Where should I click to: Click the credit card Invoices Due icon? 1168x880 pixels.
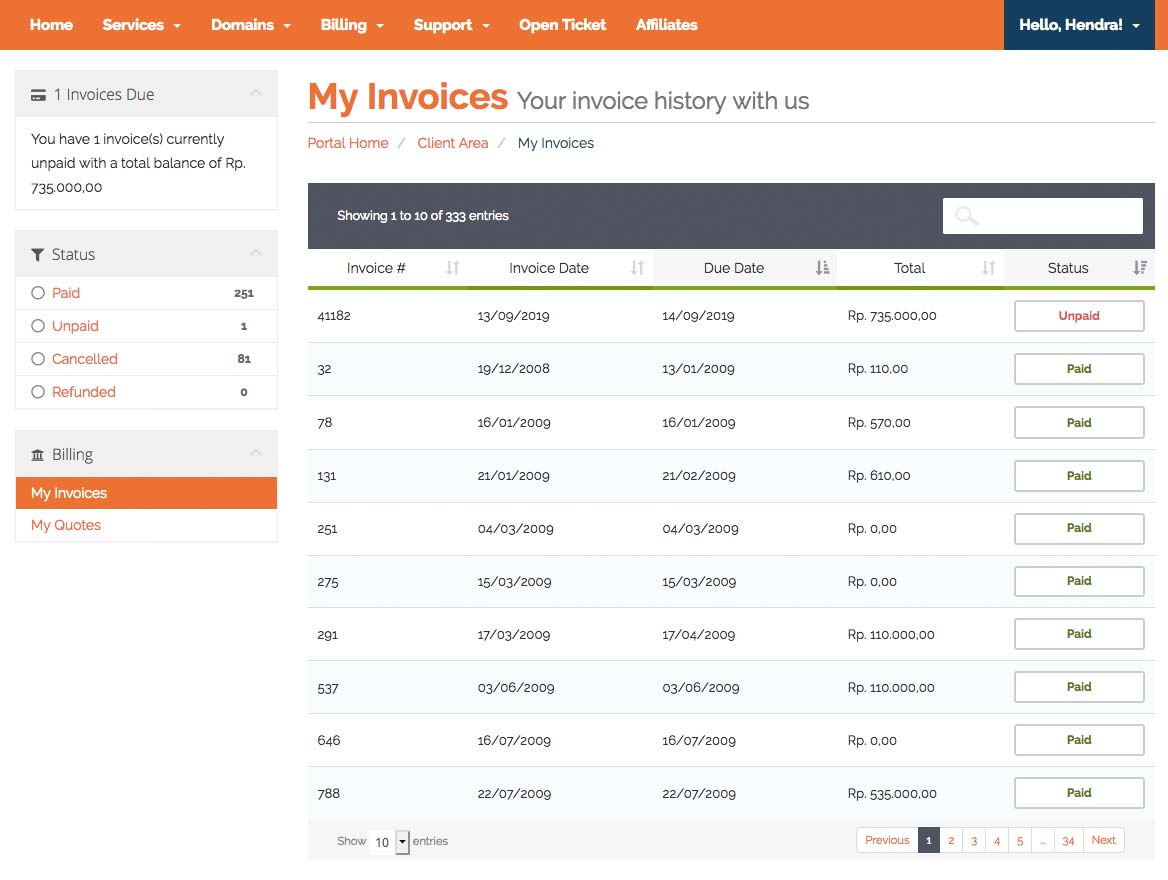tap(39, 95)
